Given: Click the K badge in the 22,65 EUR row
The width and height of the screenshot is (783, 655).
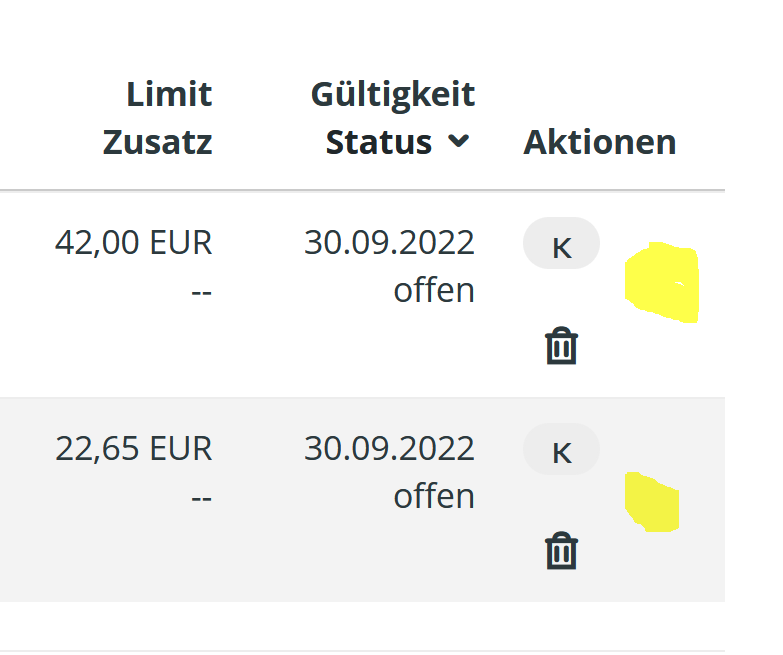Looking at the screenshot, I should [x=561, y=449].
